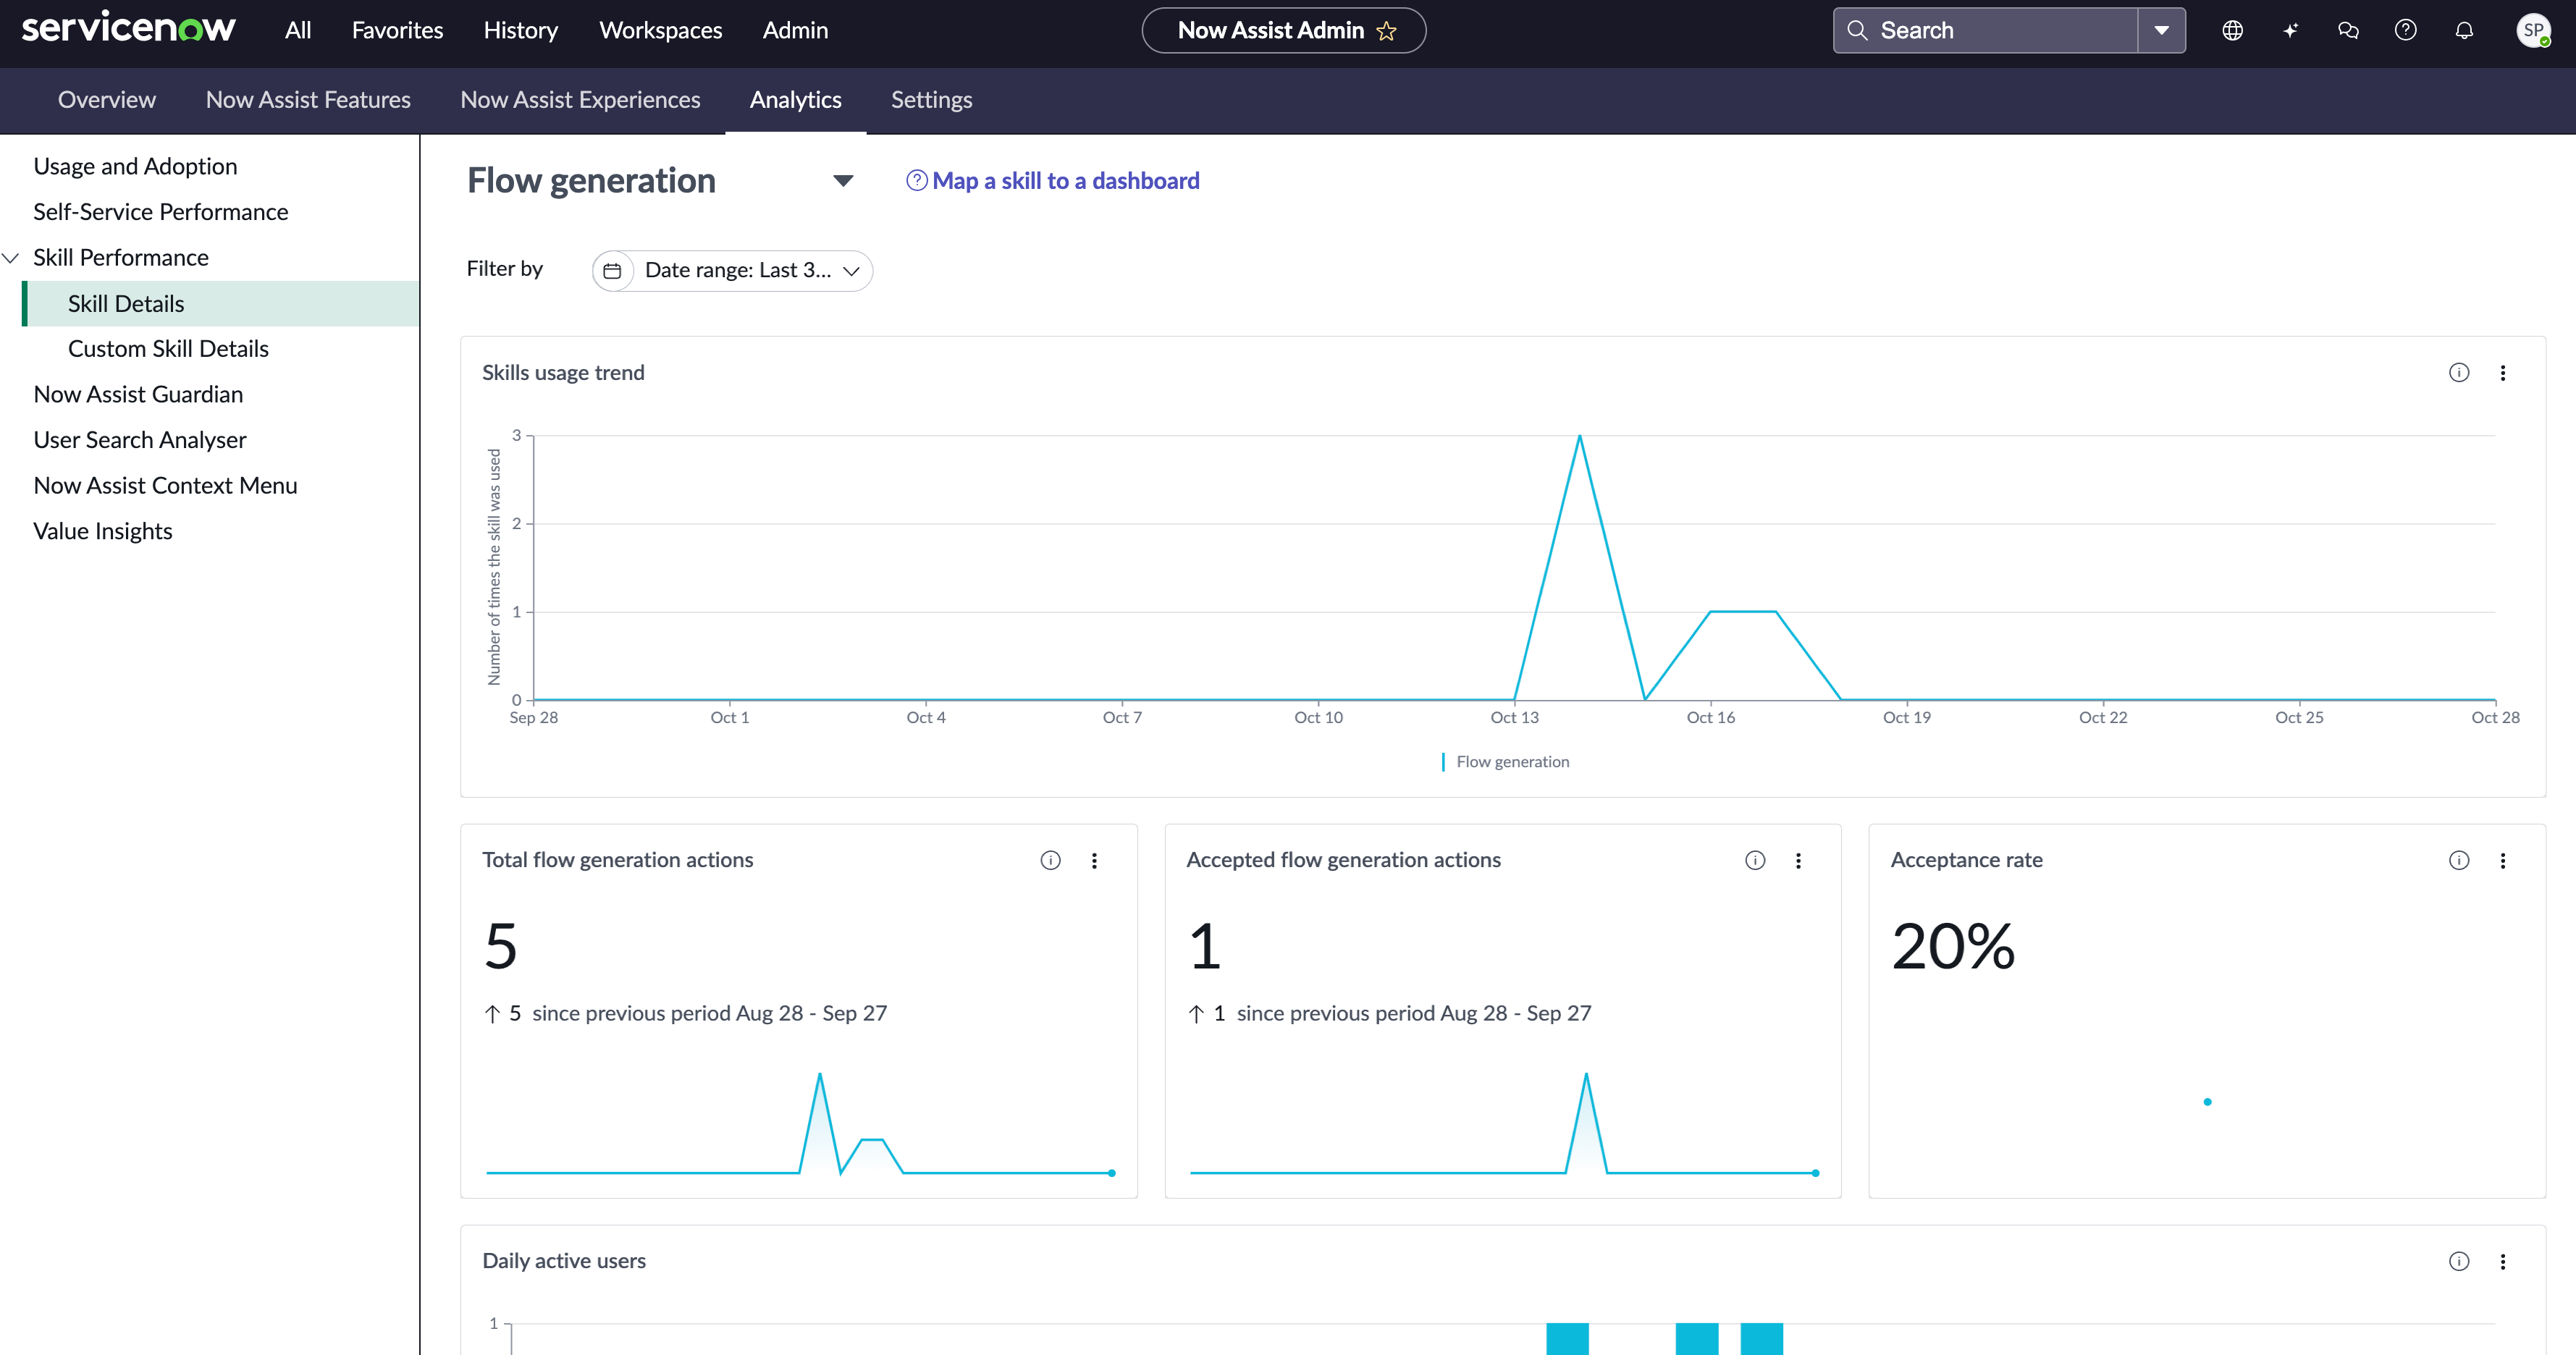Click the Skills usage trend title

pyautogui.click(x=563, y=373)
